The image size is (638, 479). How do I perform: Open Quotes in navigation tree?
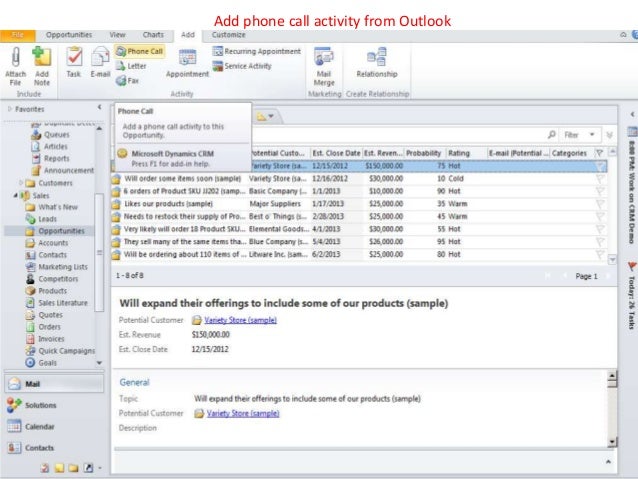click(x=44, y=315)
